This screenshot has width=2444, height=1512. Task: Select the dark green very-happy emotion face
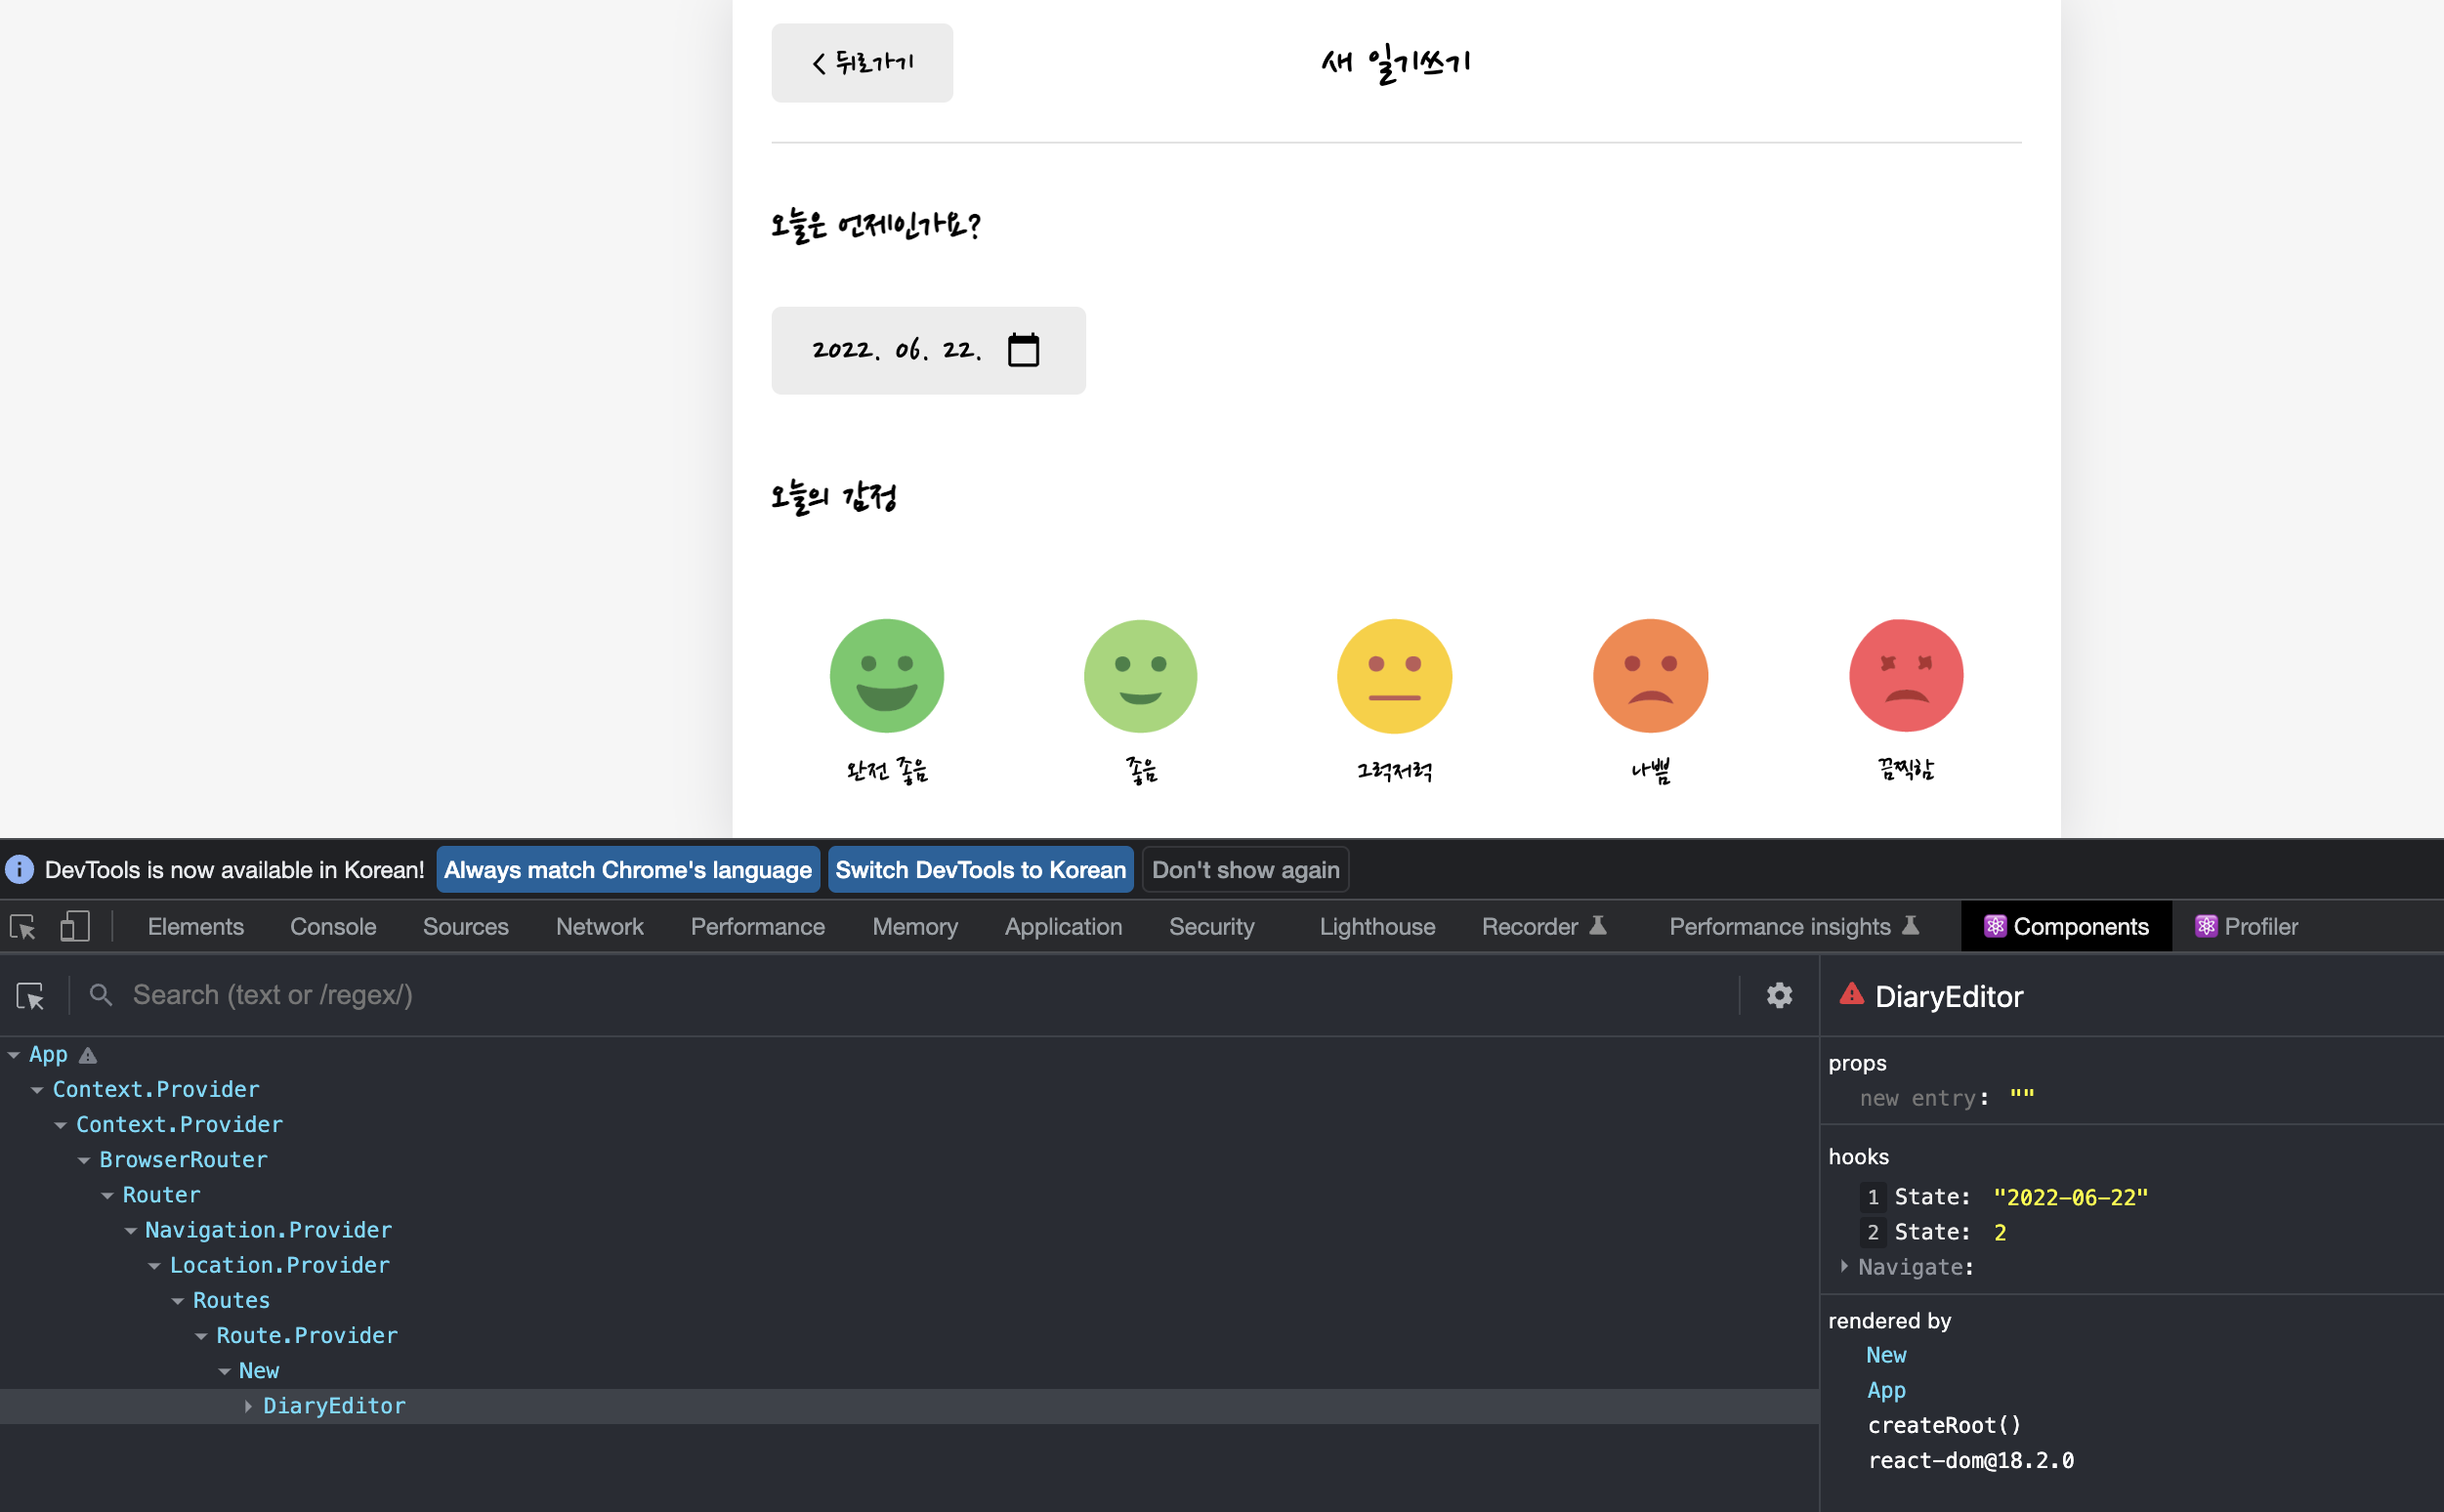(x=886, y=676)
